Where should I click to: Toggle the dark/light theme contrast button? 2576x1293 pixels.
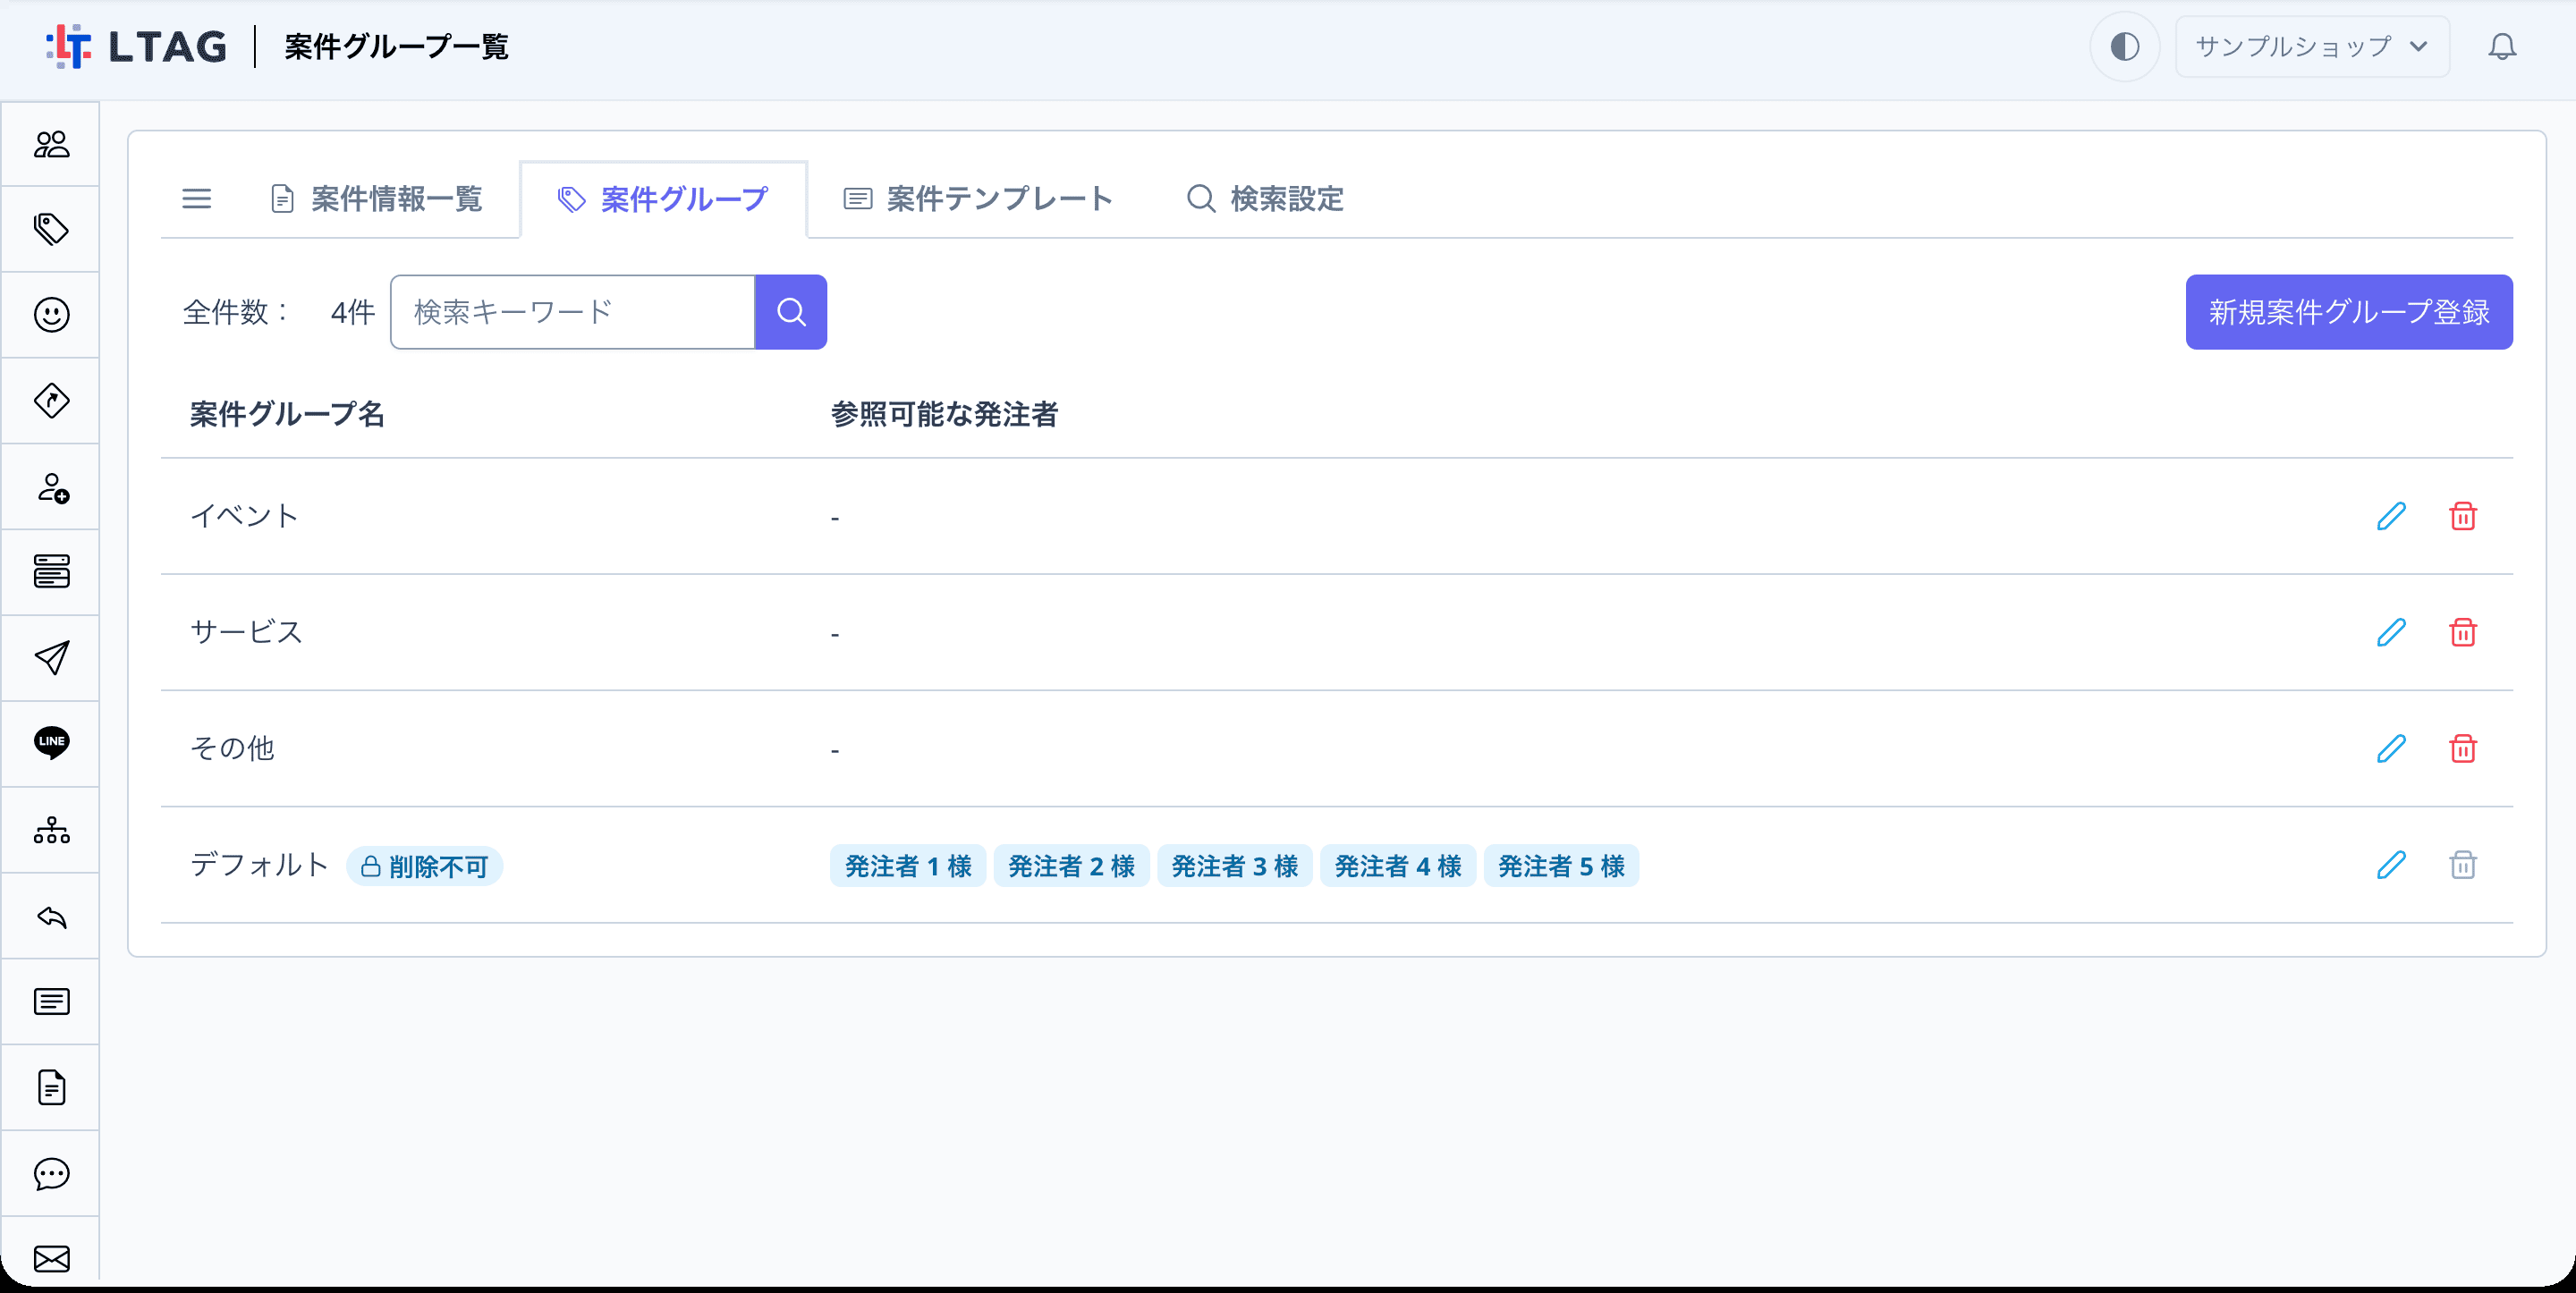(x=2125, y=47)
